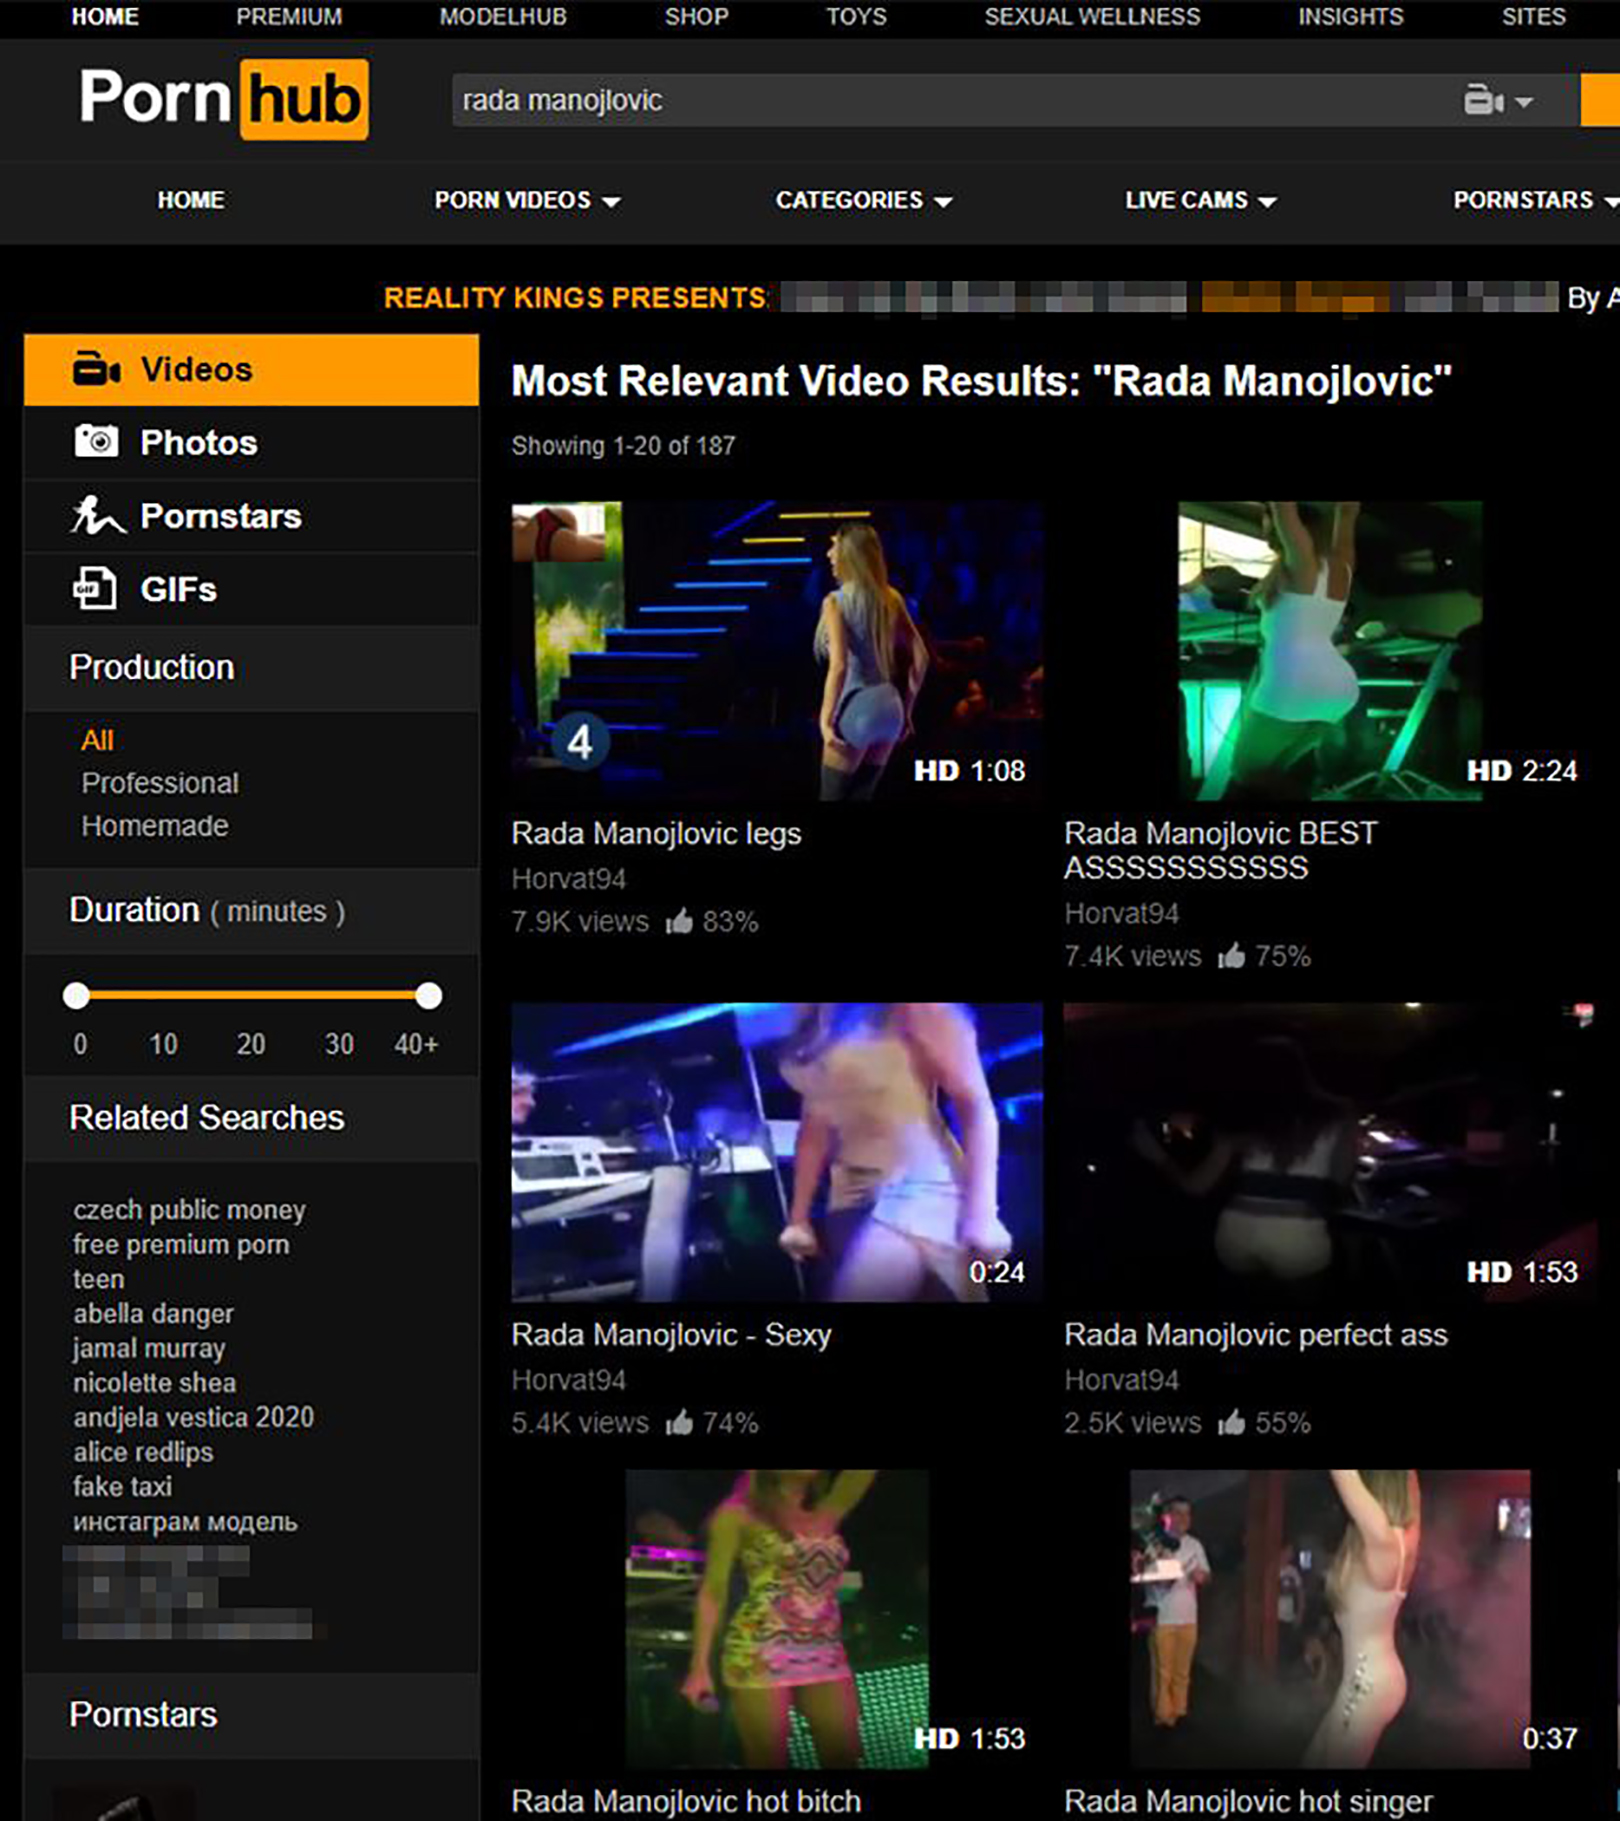Open the uploader profile Horvat94
1620x1821 pixels.
point(569,879)
